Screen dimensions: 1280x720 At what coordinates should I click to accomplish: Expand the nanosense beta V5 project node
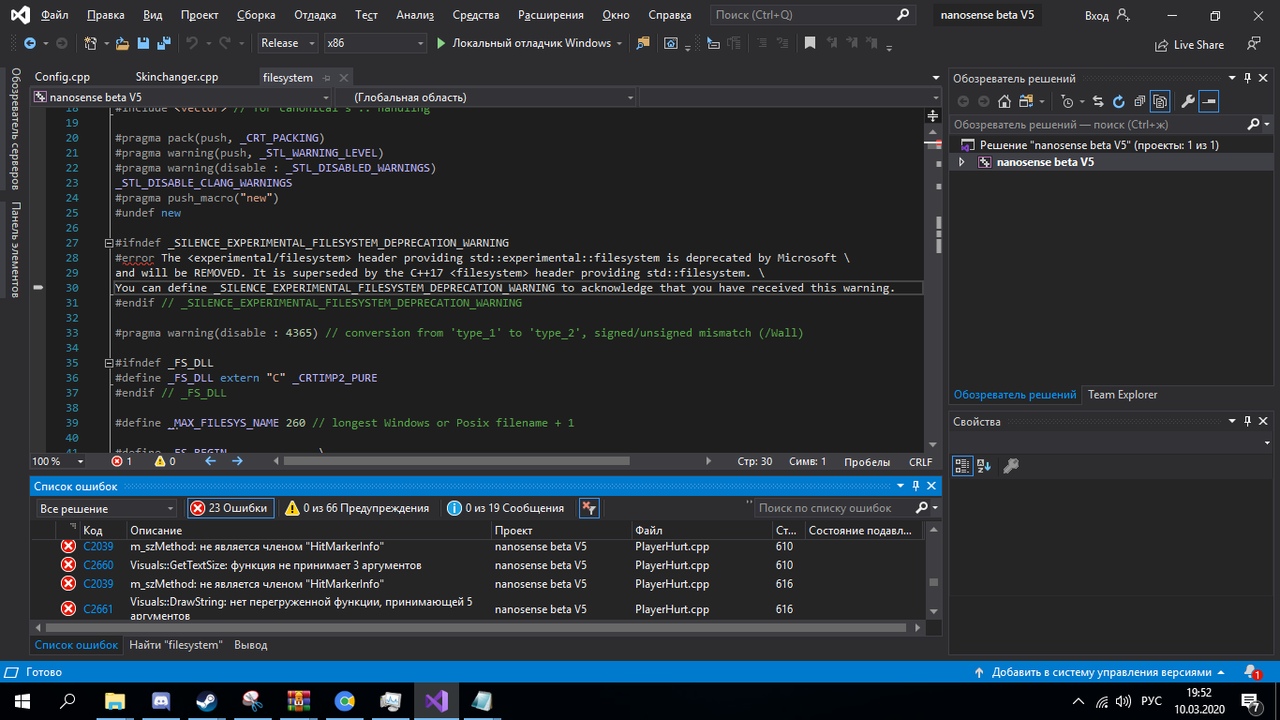pyautogui.click(x=962, y=162)
